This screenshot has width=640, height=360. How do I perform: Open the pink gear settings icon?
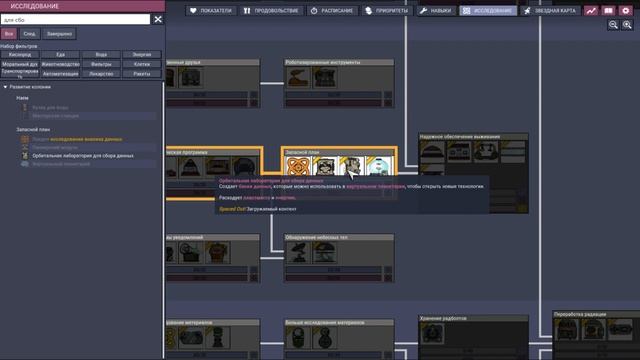pos(625,11)
